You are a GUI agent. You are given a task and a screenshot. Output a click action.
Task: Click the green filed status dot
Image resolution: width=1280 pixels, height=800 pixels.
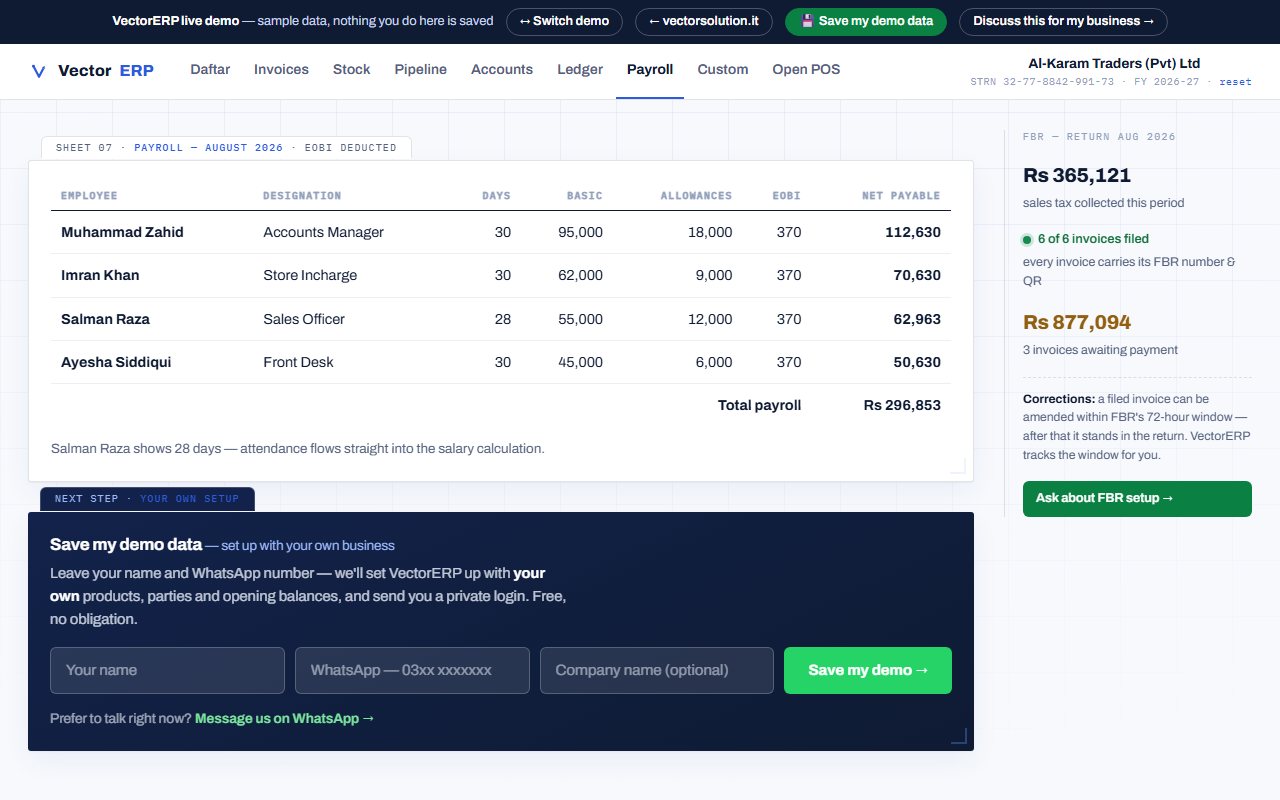click(x=1027, y=240)
